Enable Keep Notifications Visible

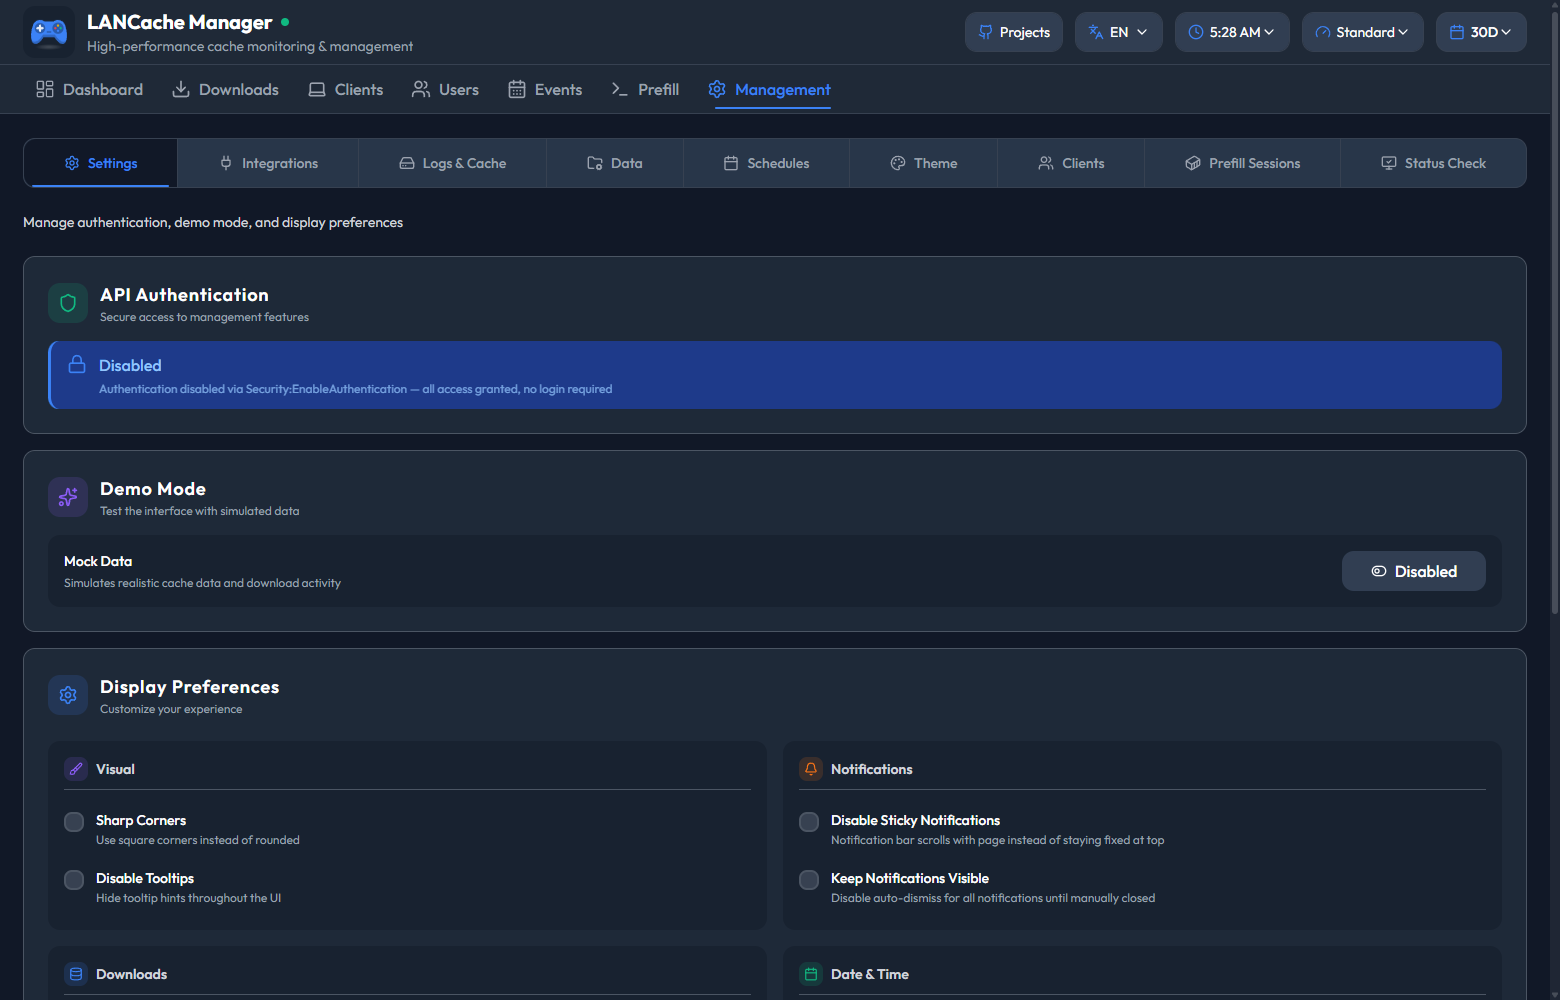click(x=809, y=880)
